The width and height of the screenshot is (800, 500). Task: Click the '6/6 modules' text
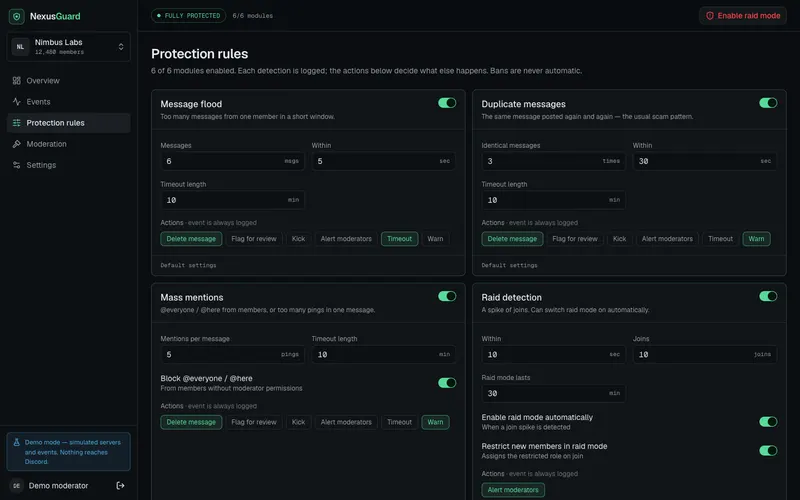click(x=253, y=16)
